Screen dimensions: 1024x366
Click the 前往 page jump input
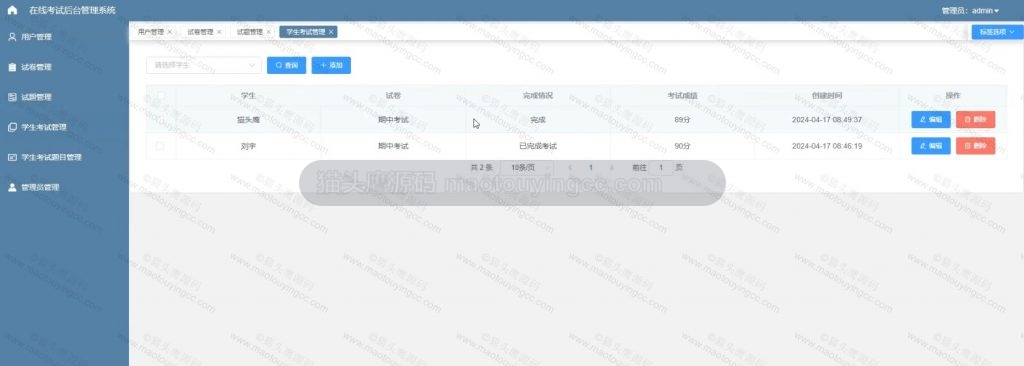(661, 168)
